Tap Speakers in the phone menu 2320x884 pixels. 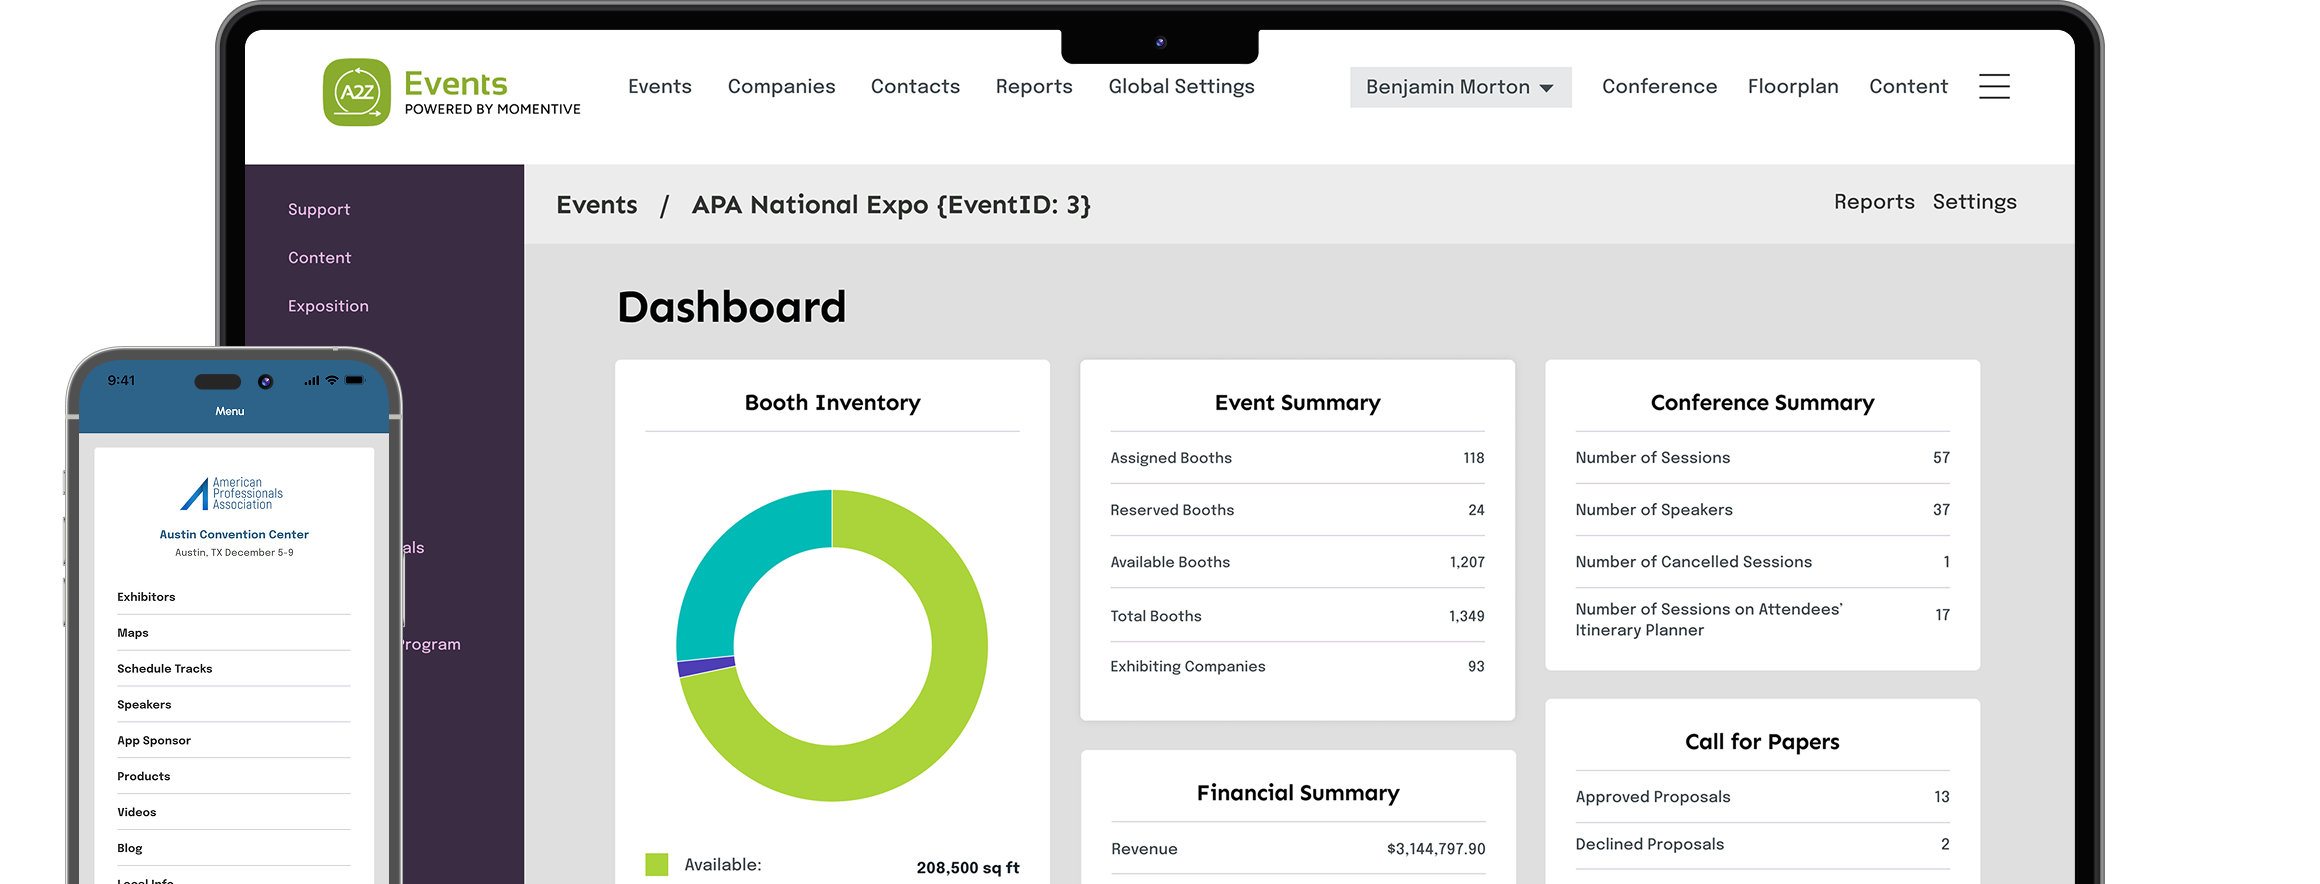coord(233,705)
